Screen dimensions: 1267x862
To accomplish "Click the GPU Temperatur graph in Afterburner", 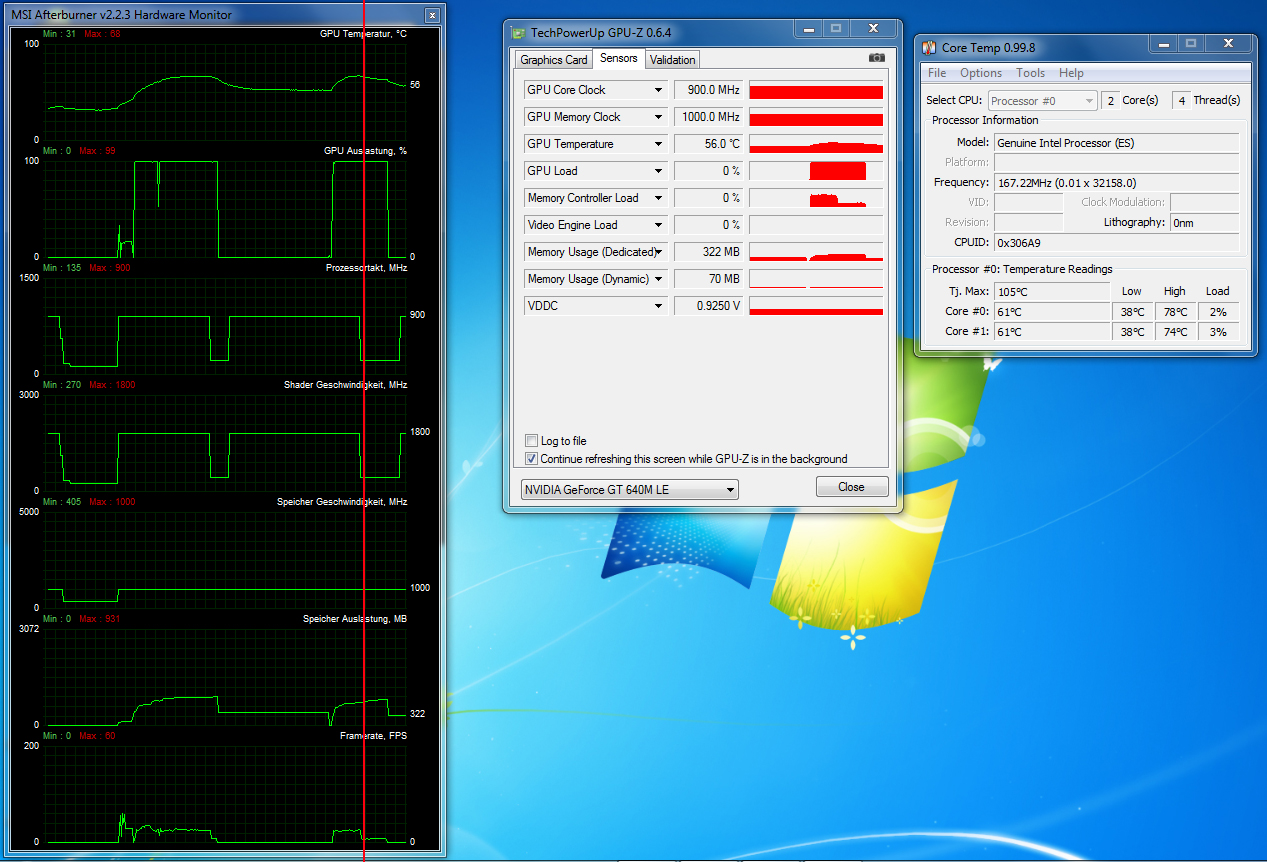I will coord(225,92).
